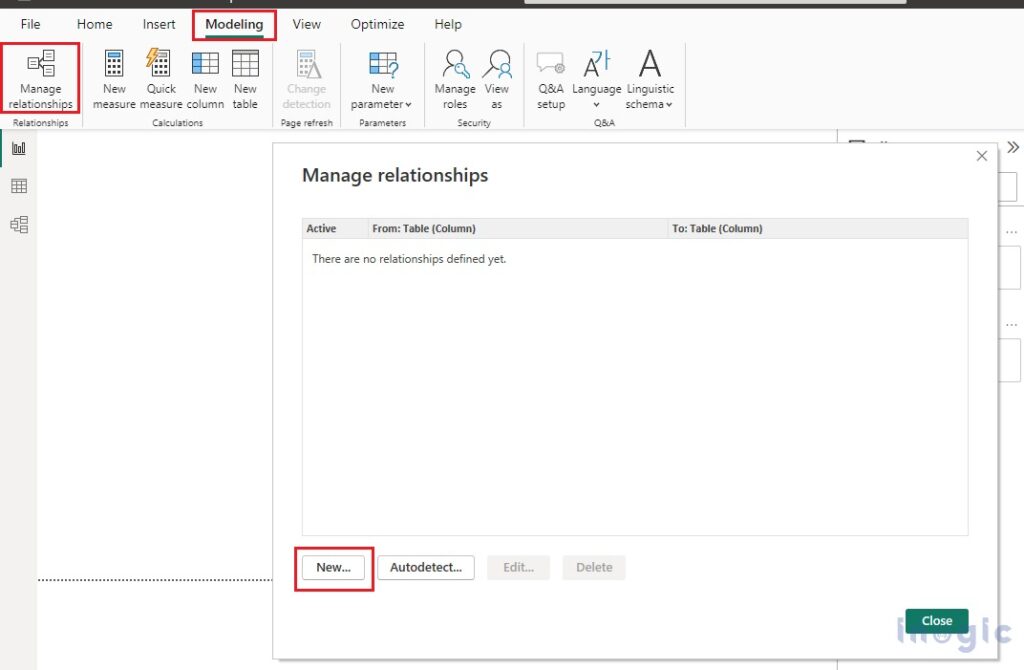Image resolution: width=1024 pixels, height=670 pixels.
Task: Open the Language dropdown
Action: [597, 80]
